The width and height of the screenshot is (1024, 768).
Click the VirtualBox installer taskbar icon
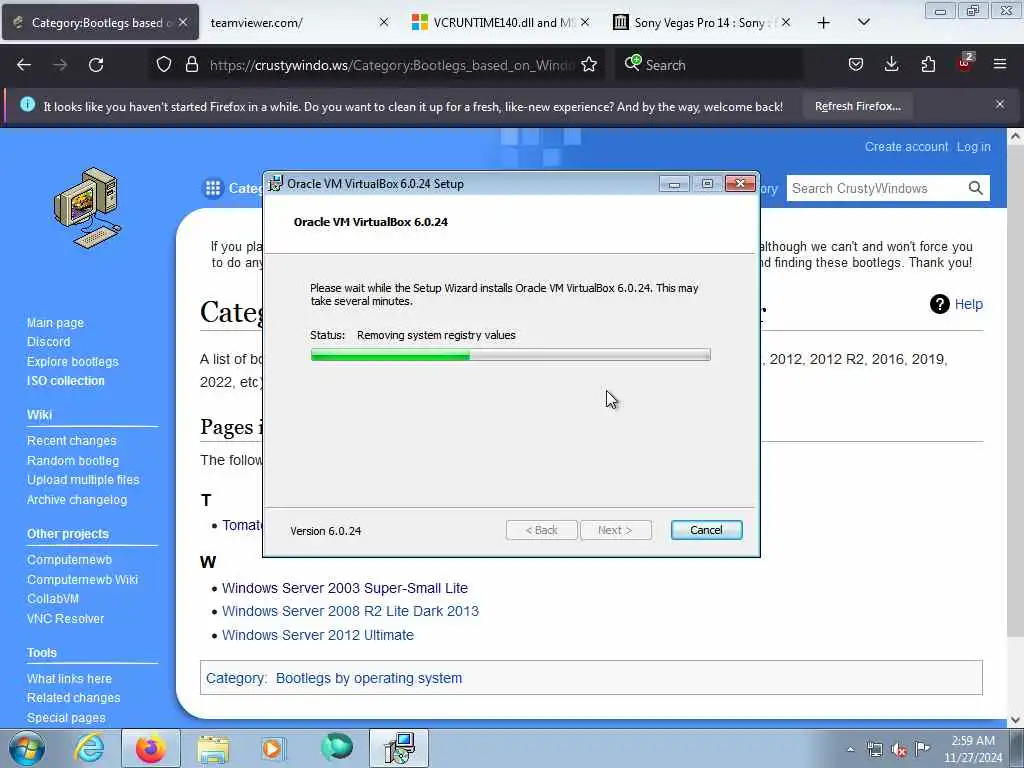[x=399, y=748]
